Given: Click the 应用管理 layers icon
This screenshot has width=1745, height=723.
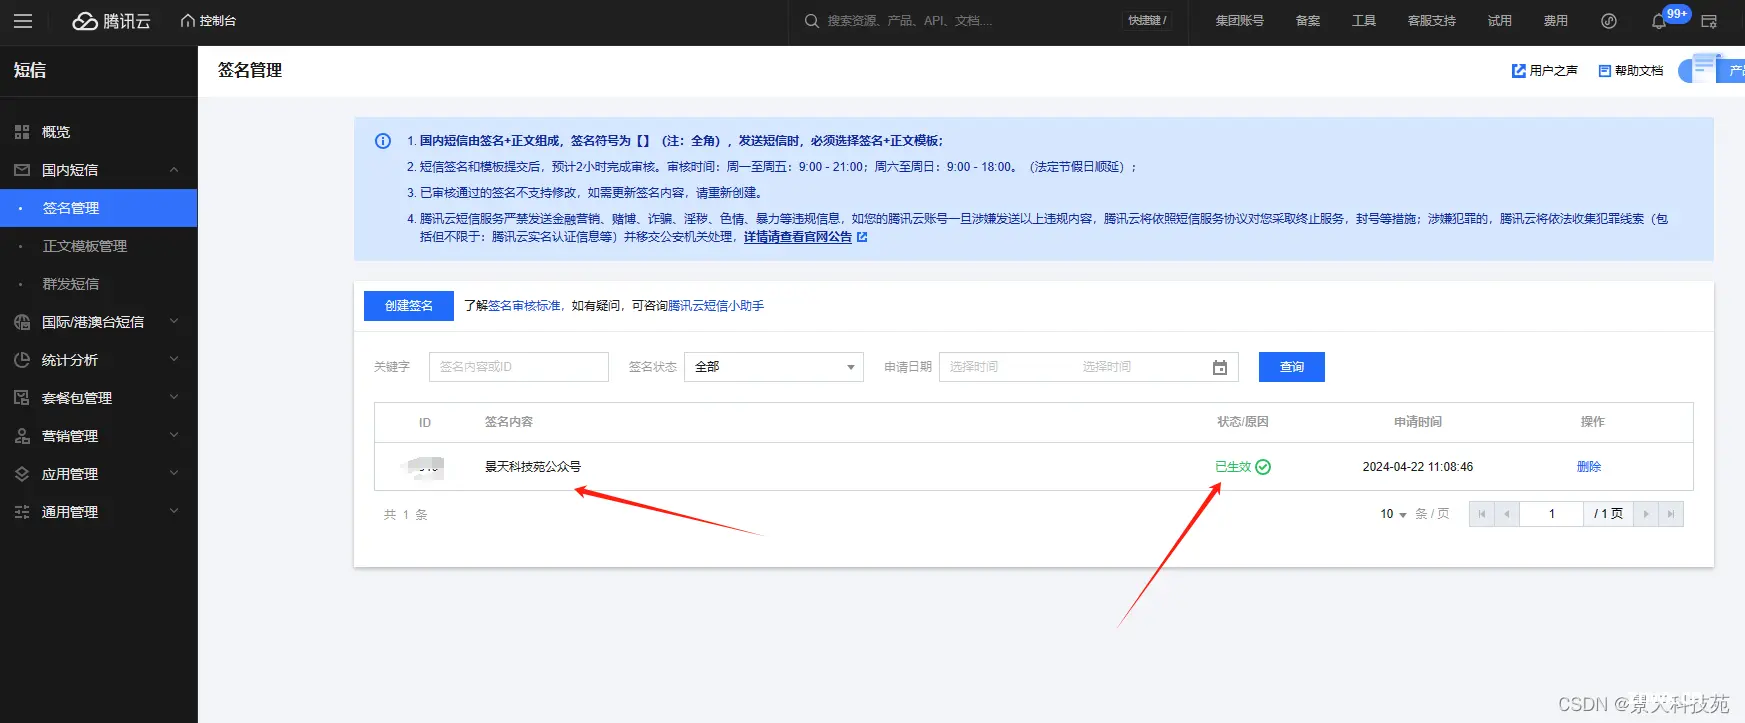Looking at the screenshot, I should coord(22,474).
